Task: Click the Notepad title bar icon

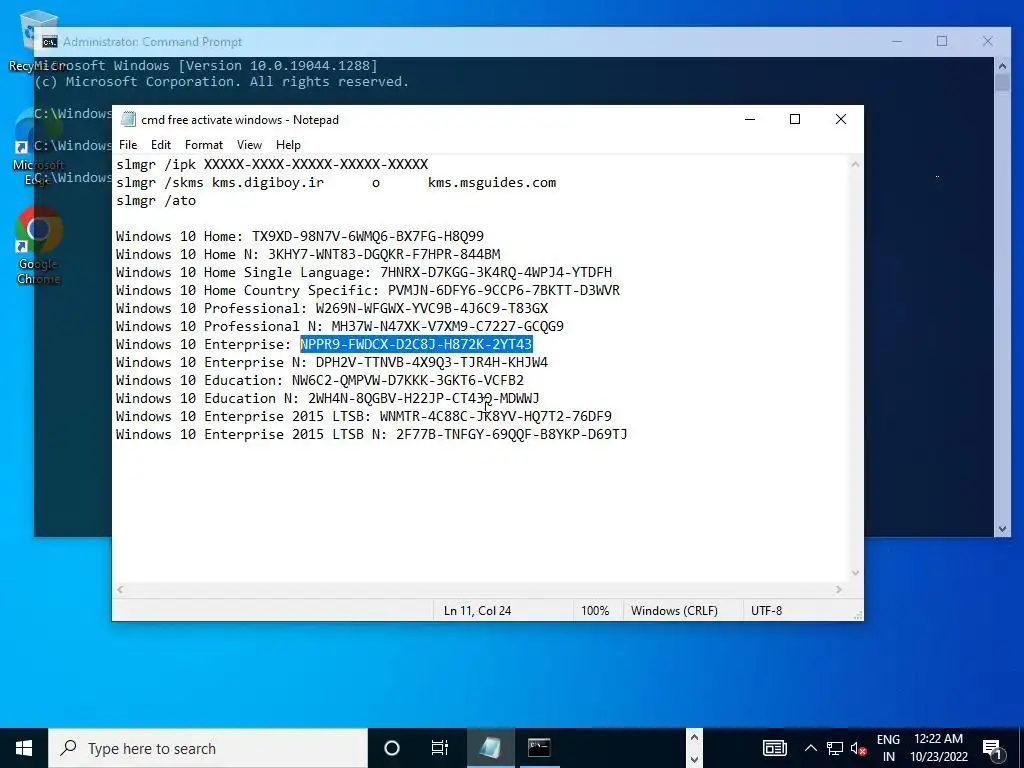Action: click(x=129, y=120)
